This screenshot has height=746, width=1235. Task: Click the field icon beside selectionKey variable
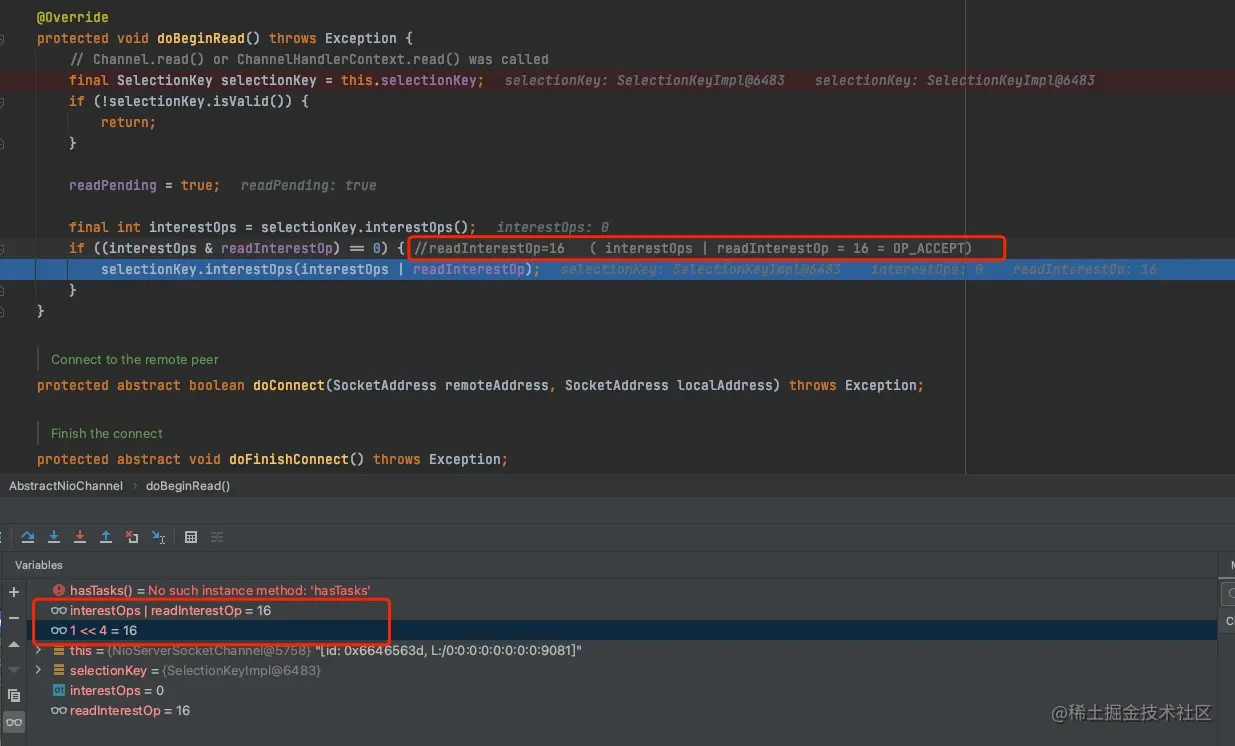59,670
